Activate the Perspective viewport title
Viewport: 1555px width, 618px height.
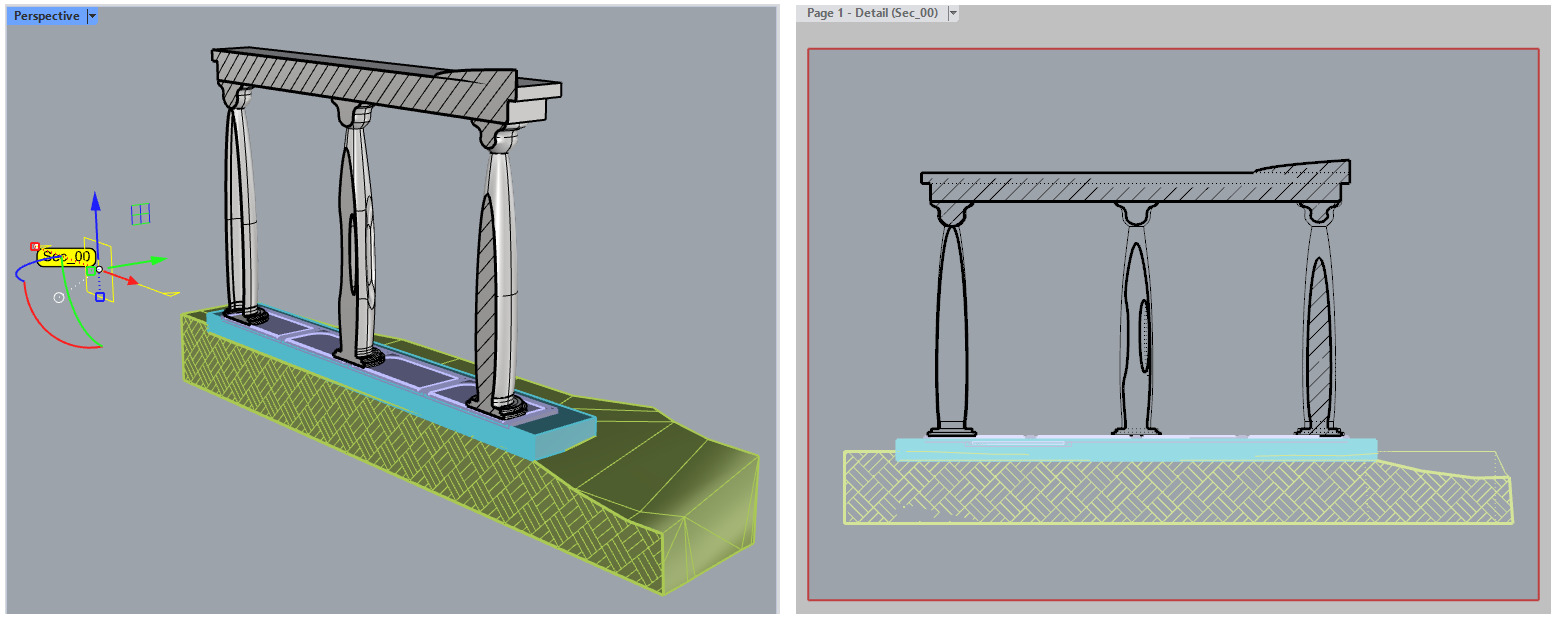(46, 16)
